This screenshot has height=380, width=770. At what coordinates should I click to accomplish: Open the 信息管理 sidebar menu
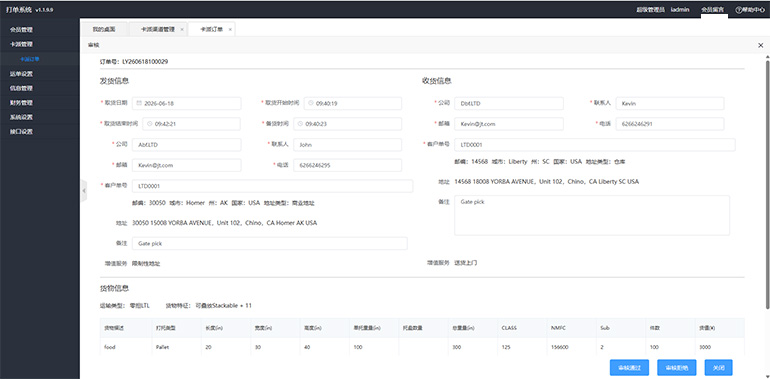(40, 88)
